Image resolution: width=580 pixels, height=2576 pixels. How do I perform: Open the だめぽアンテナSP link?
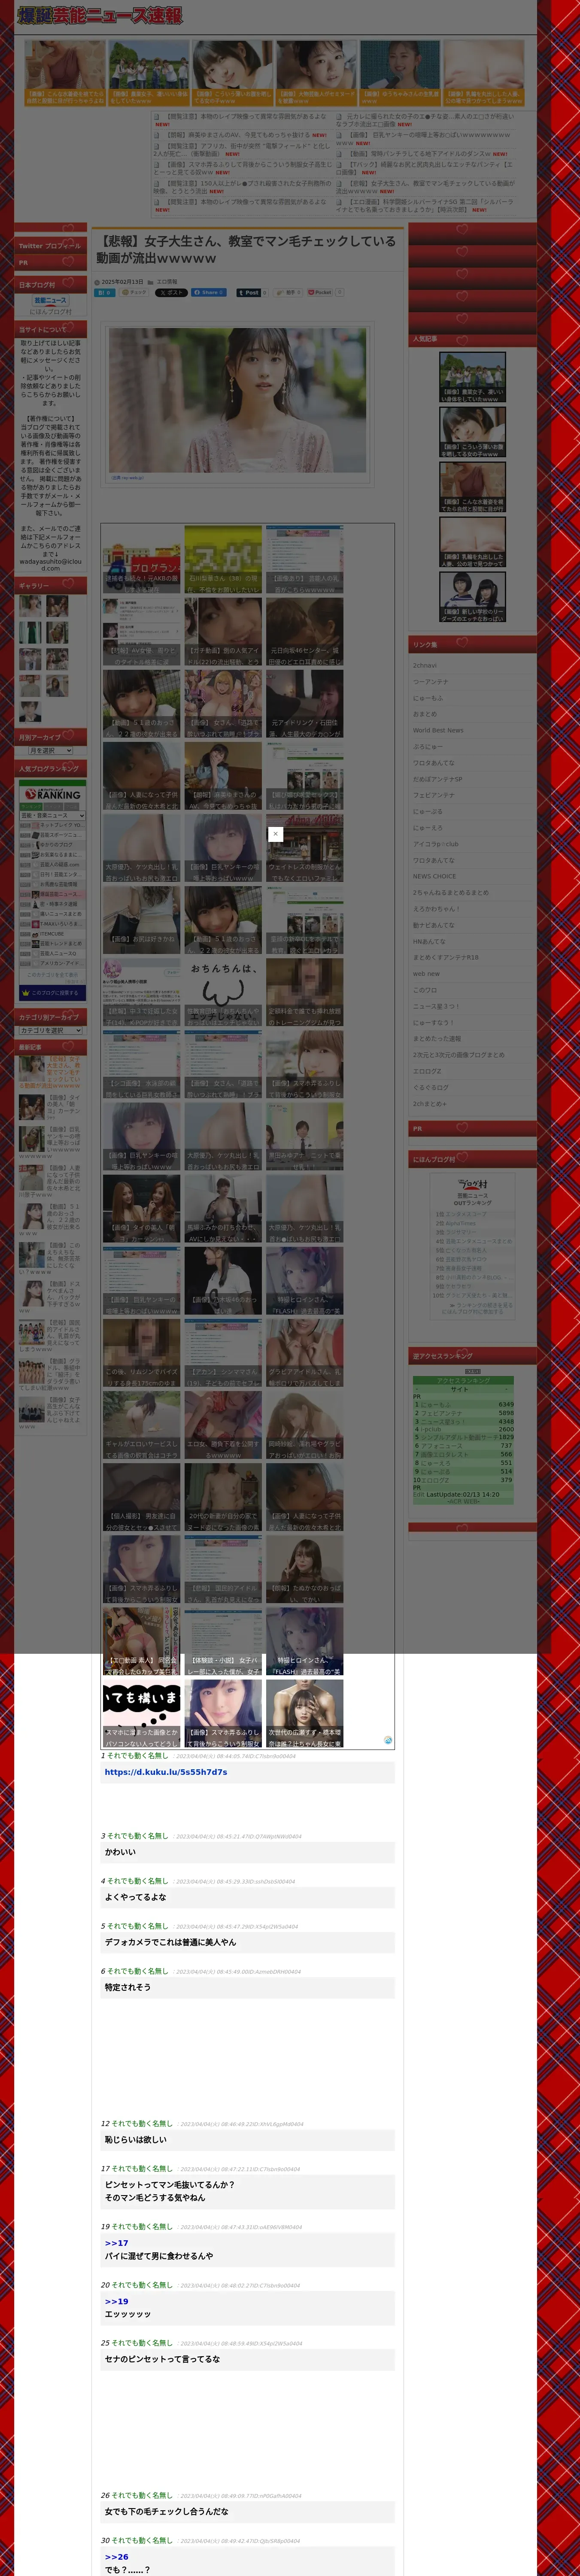[438, 779]
